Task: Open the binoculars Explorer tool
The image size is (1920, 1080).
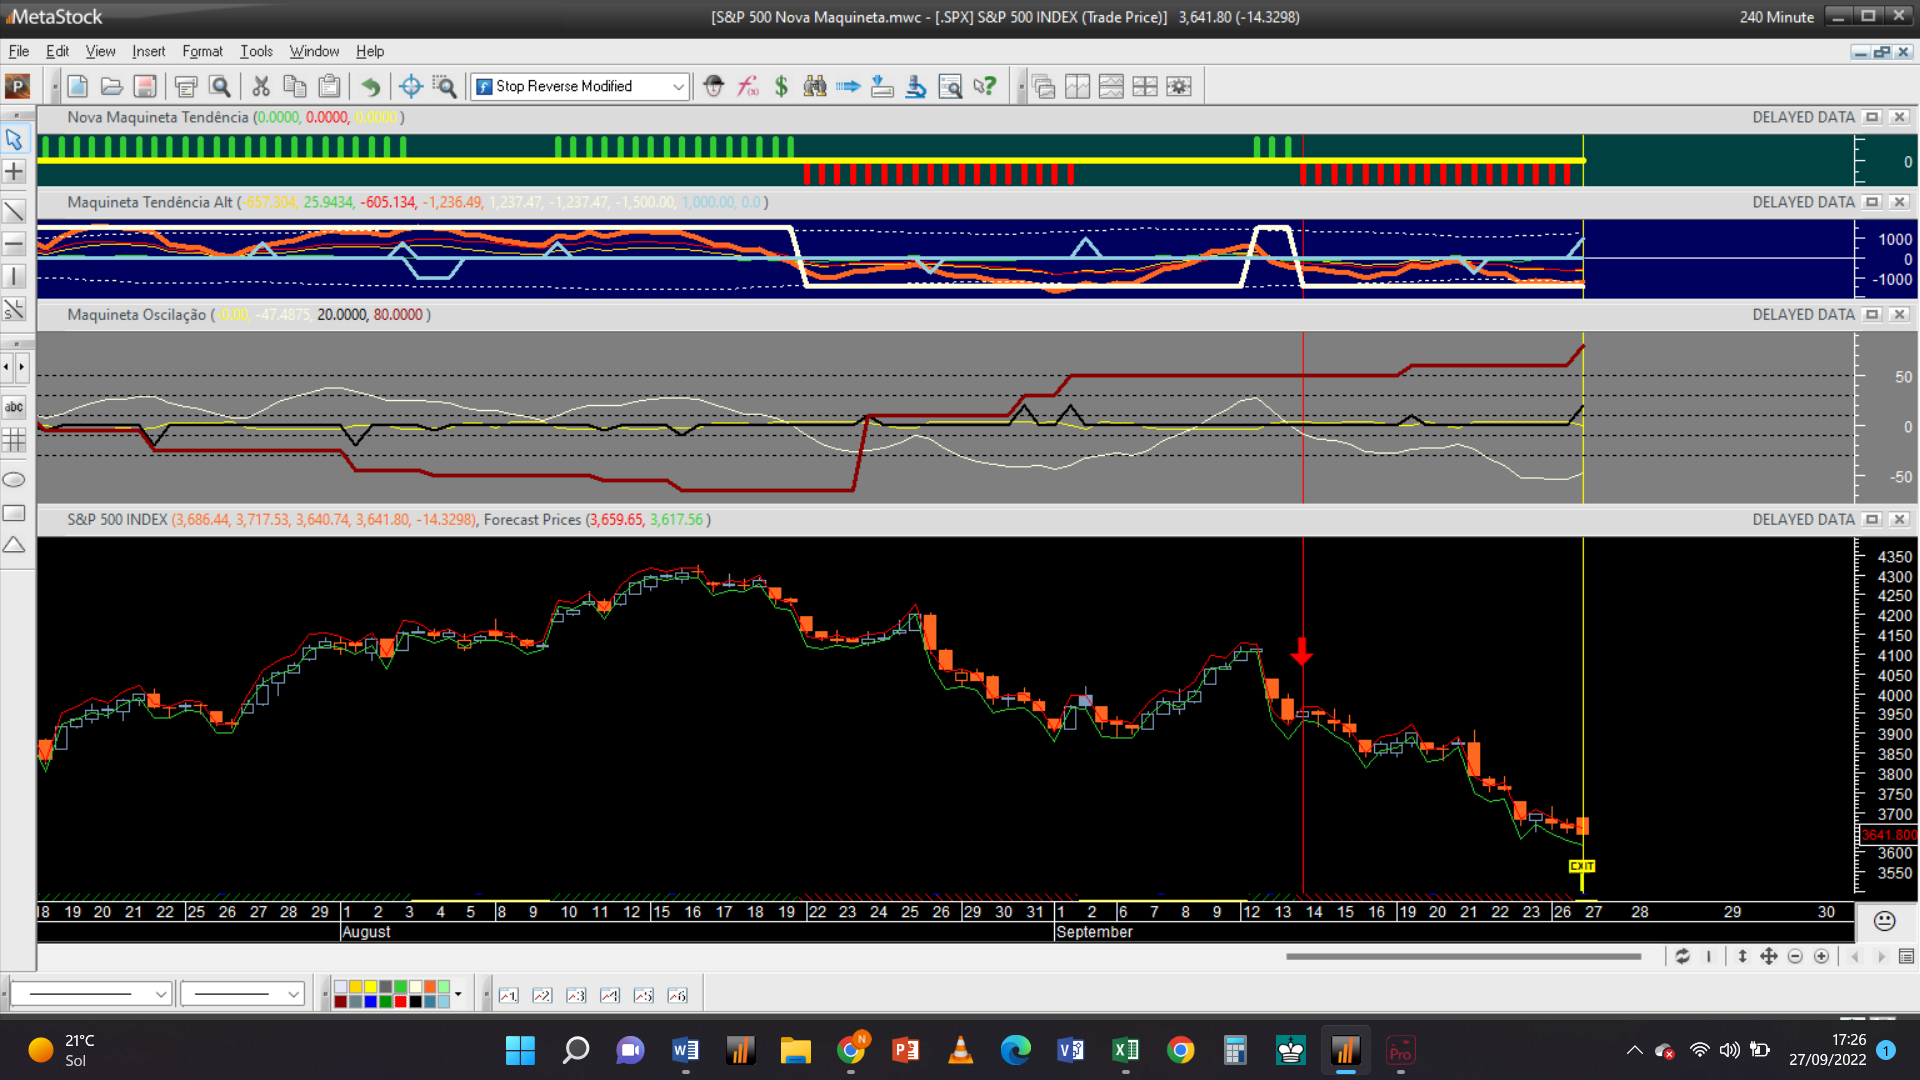Action: click(815, 87)
